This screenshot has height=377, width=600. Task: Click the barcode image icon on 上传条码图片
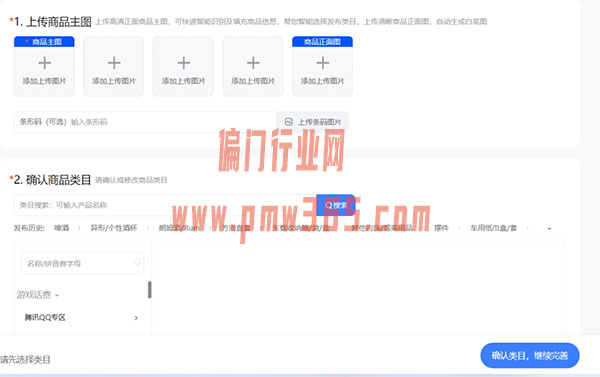[x=289, y=122]
